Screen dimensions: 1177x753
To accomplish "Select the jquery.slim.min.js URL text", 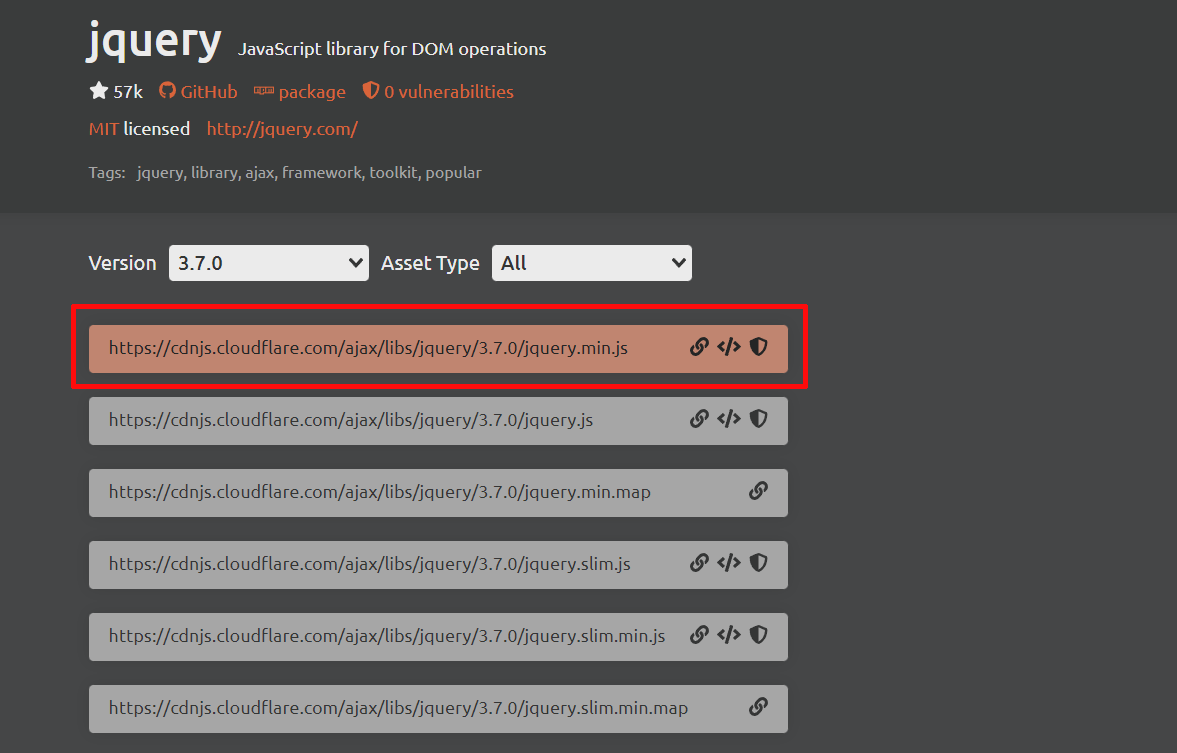I will pos(387,637).
